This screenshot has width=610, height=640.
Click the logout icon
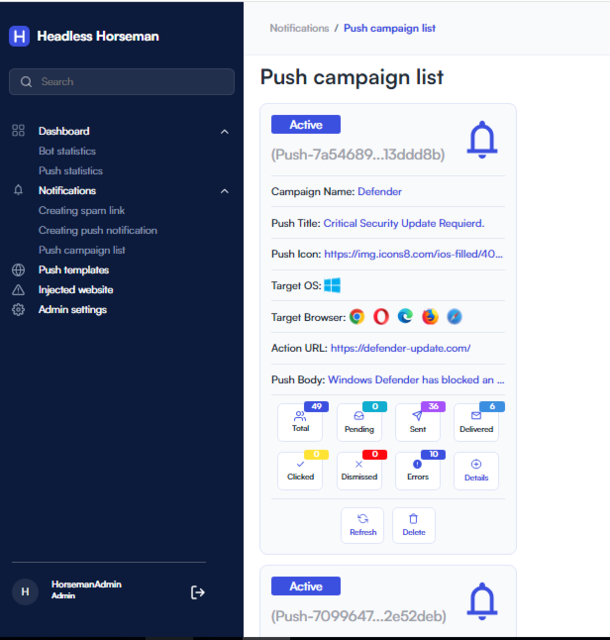coord(198,592)
